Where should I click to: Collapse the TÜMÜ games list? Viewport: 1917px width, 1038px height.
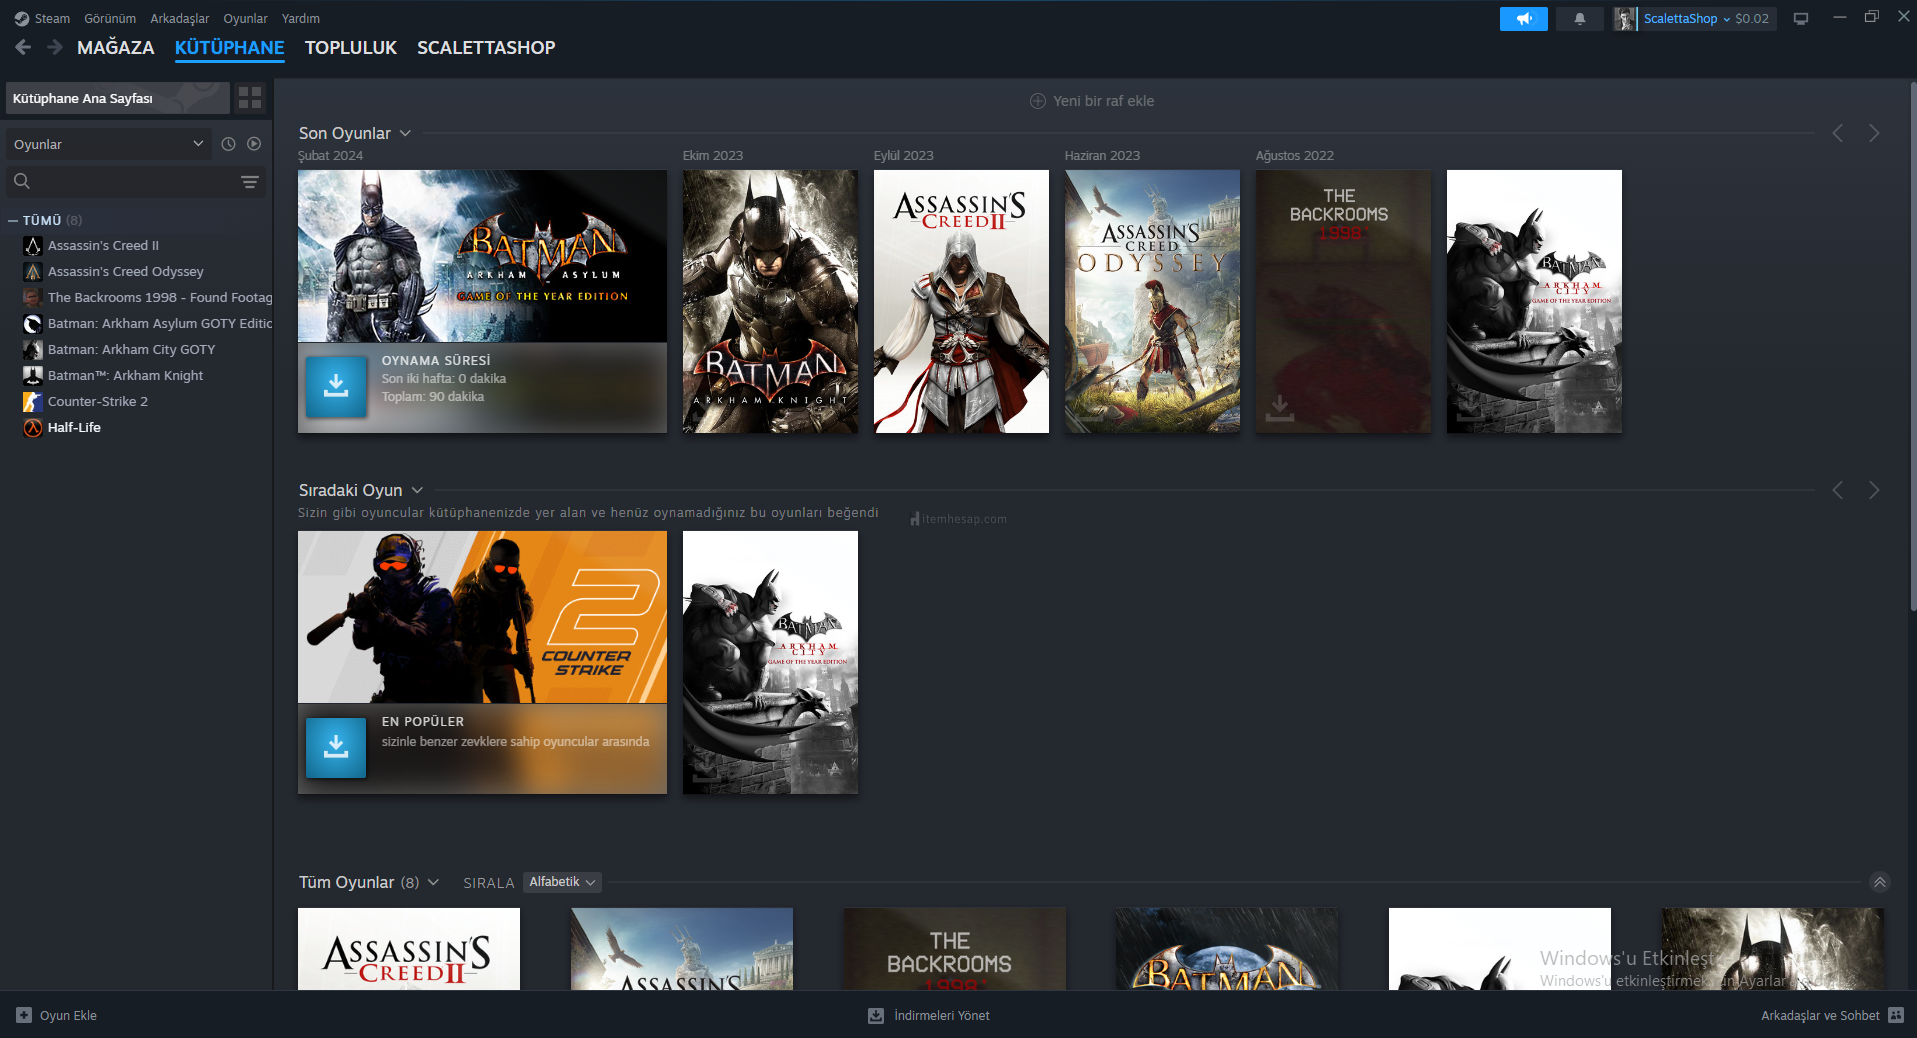13,220
